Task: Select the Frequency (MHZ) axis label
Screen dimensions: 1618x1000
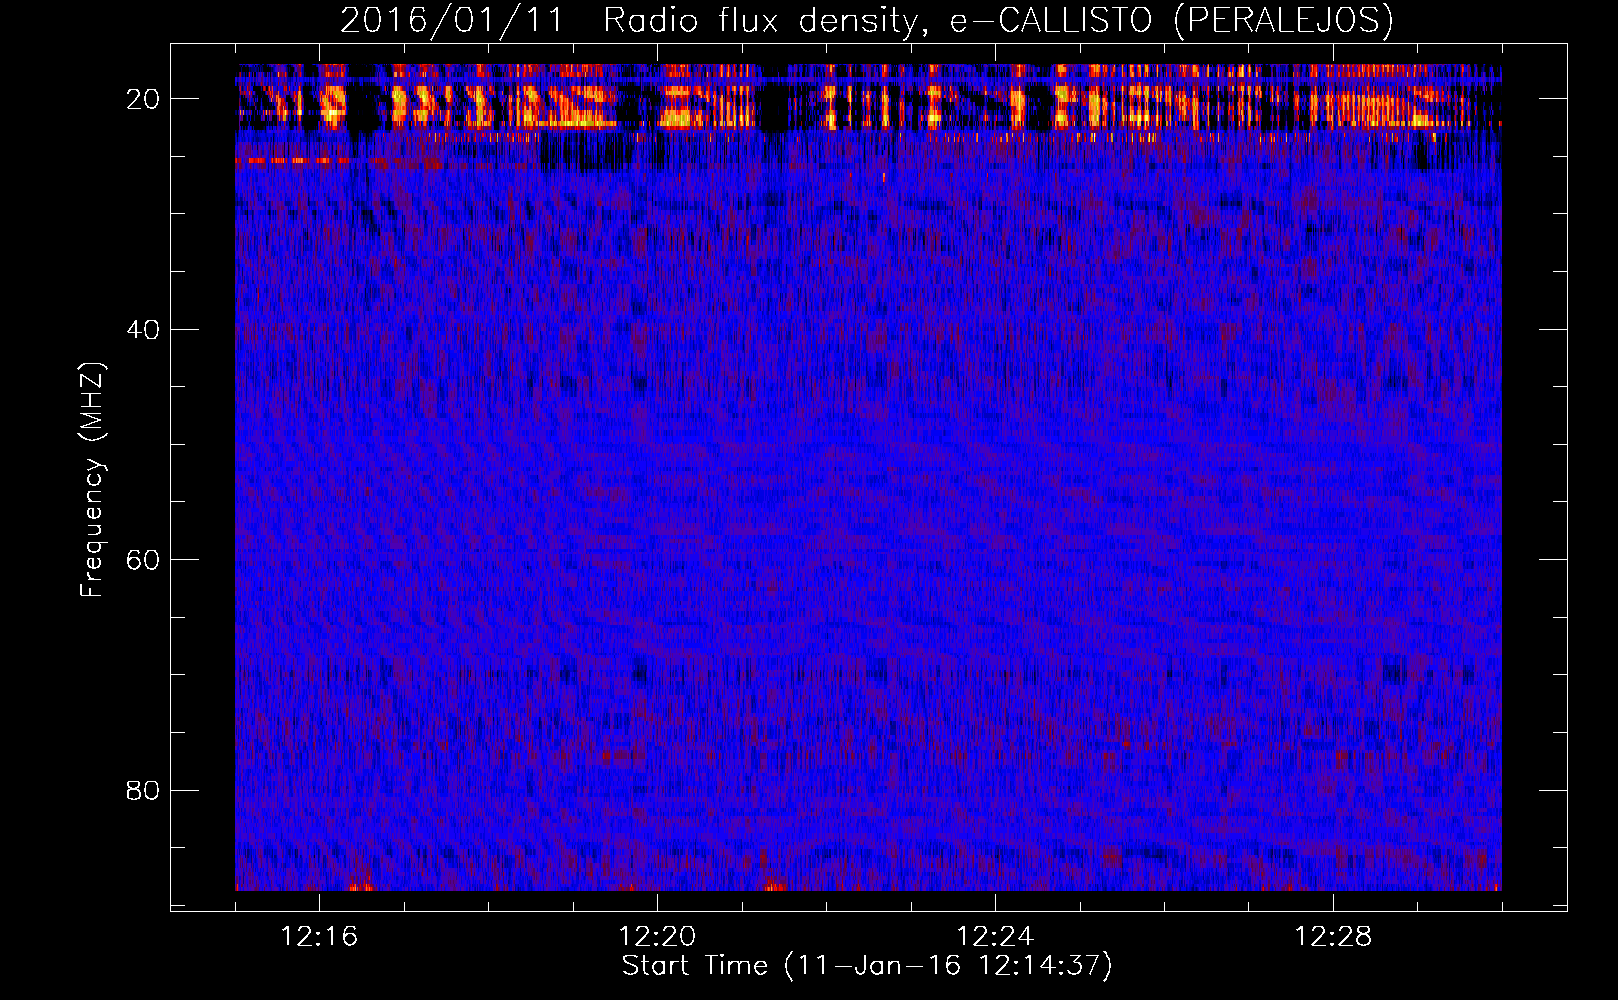Action: pyautogui.click(x=92, y=479)
